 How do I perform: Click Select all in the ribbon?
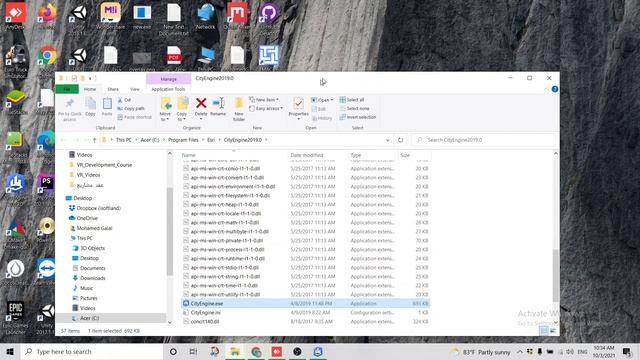click(x=352, y=100)
